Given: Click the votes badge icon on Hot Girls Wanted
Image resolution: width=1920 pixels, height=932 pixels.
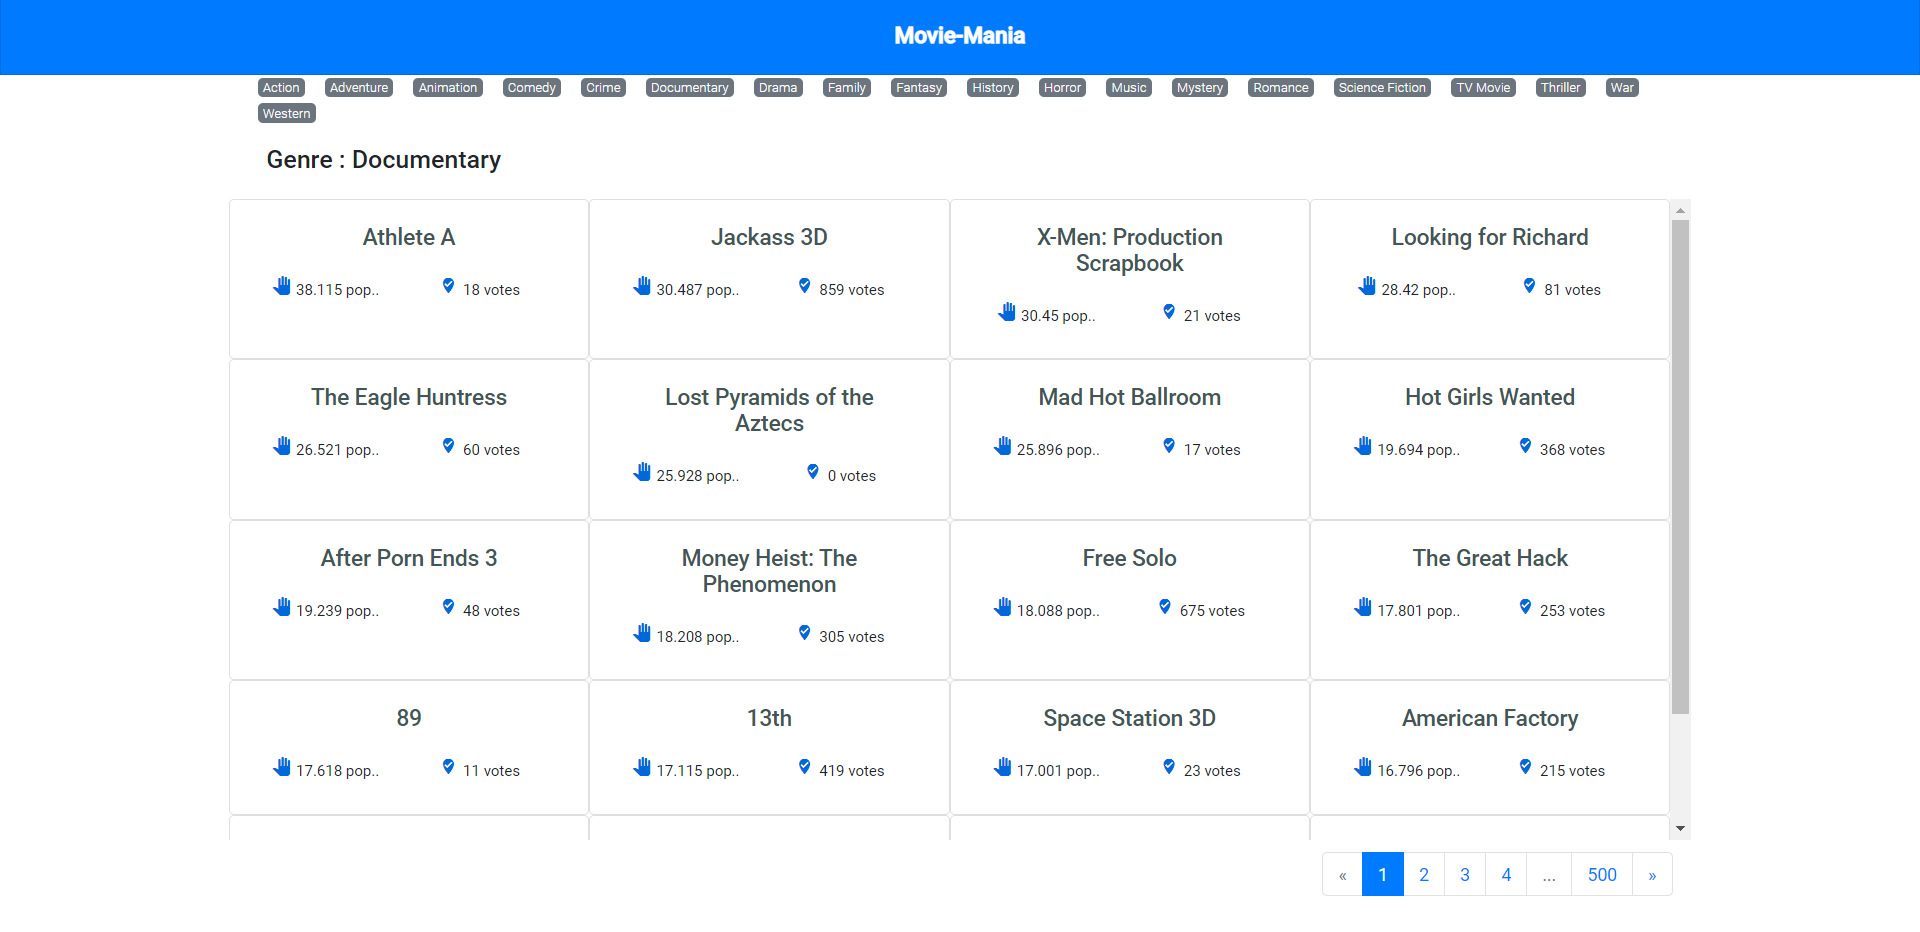Looking at the screenshot, I should (1525, 446).
